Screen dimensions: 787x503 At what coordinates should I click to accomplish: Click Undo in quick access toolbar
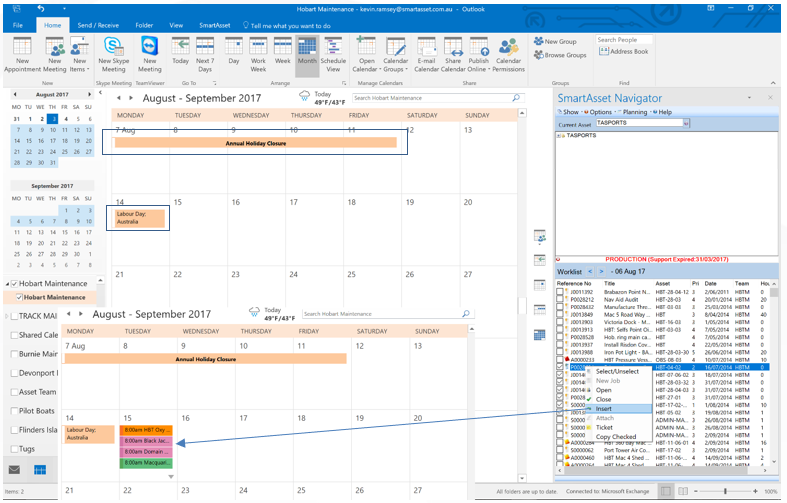41,9
